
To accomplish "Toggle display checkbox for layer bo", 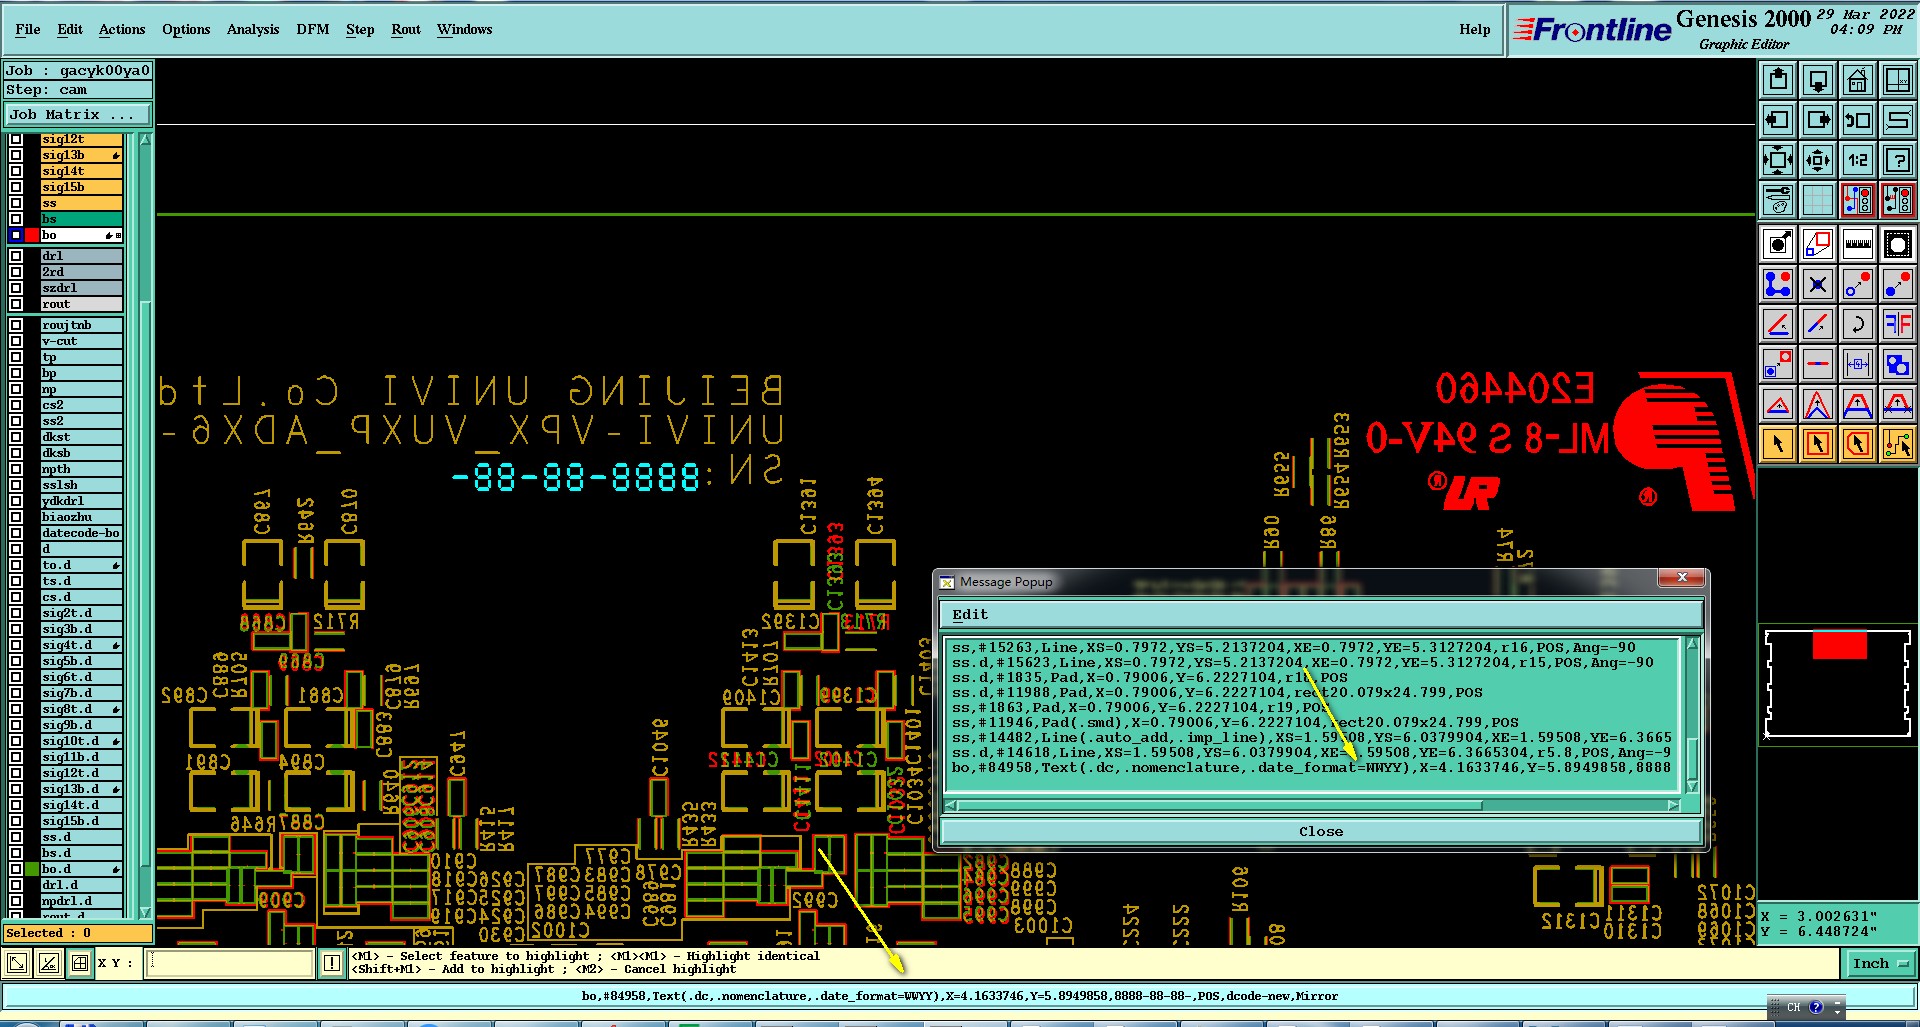I will coord(16,235).
